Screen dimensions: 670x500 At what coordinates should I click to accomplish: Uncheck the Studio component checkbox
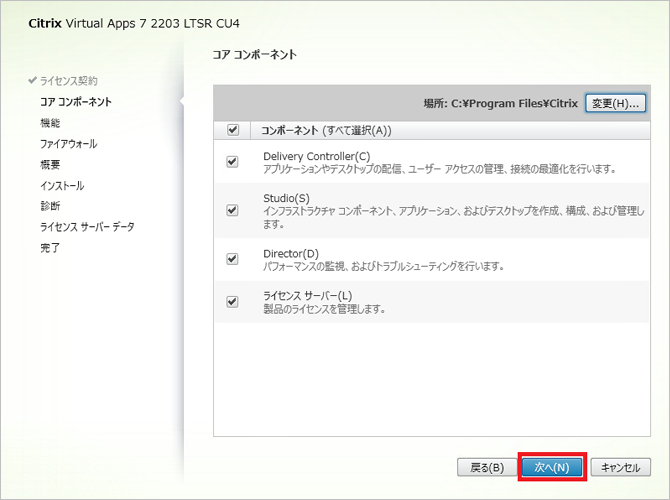click(233, 210)
